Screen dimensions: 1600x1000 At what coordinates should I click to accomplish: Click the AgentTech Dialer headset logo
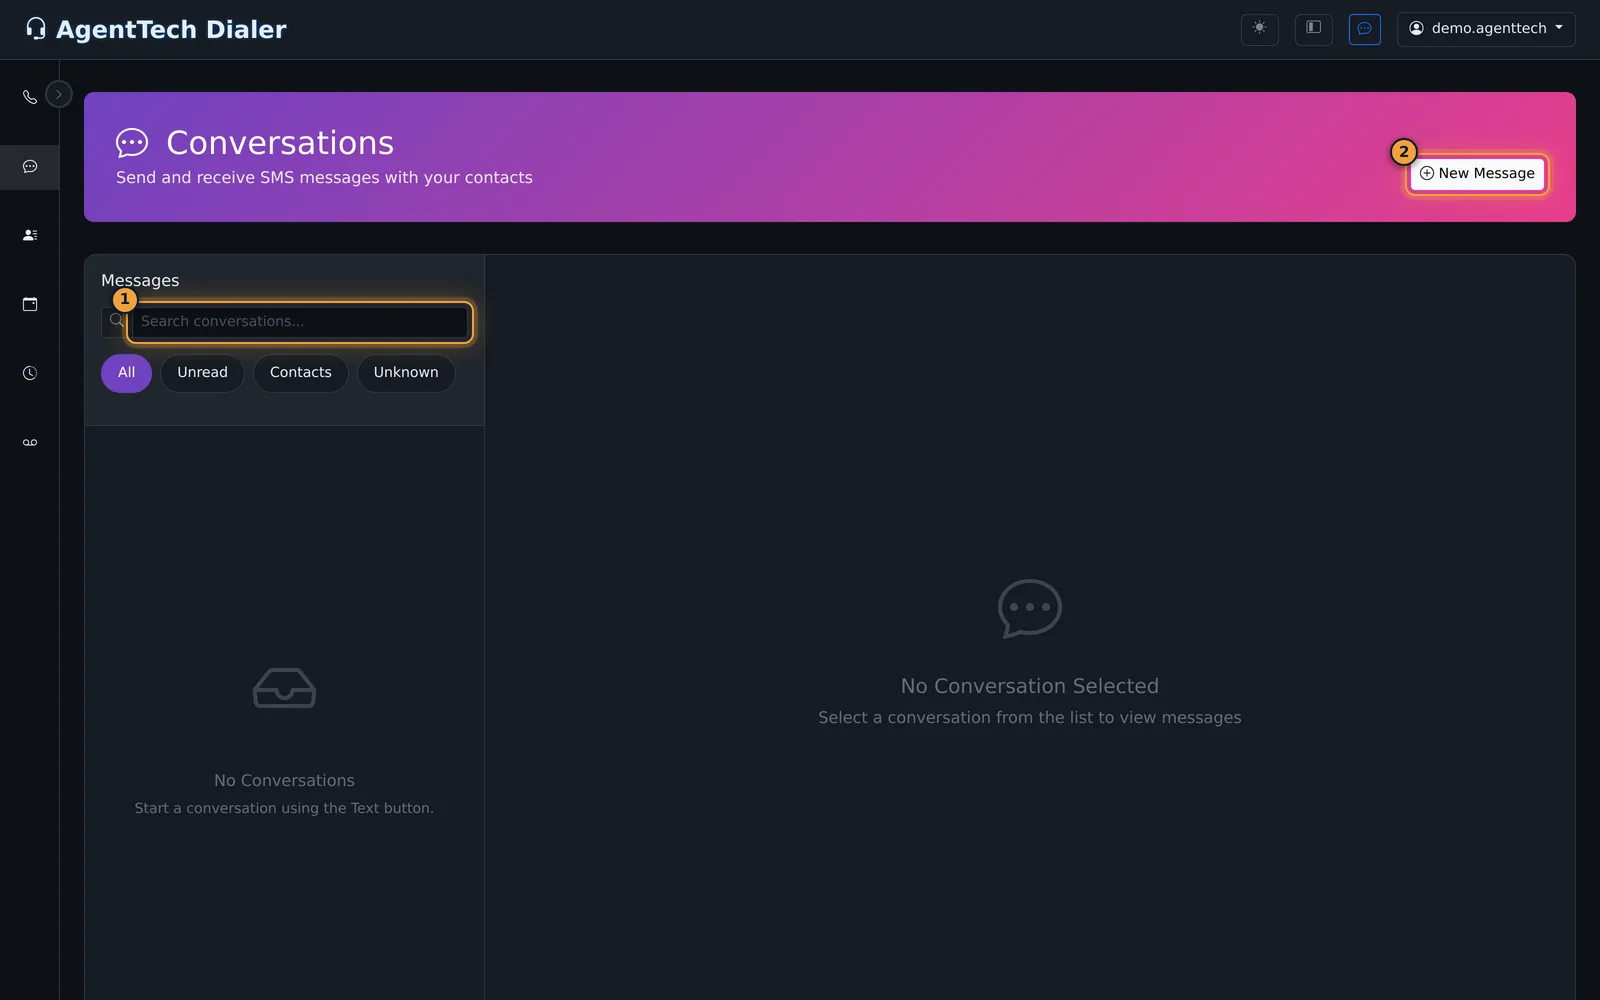click(36, 29)
